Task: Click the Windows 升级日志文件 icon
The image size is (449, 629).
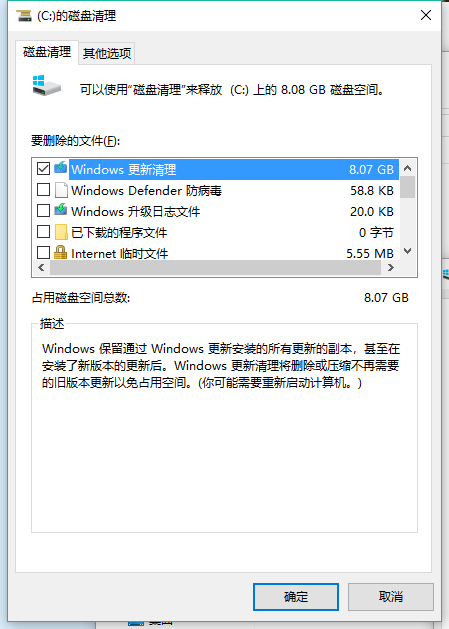Action: click(61, 210)
